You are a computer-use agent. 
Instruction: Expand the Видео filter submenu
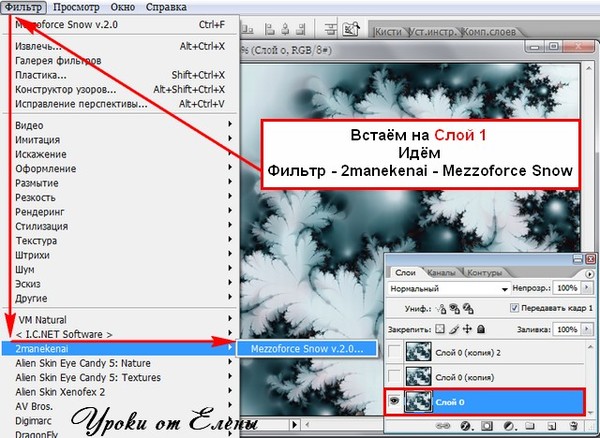[x=121, y=125]
